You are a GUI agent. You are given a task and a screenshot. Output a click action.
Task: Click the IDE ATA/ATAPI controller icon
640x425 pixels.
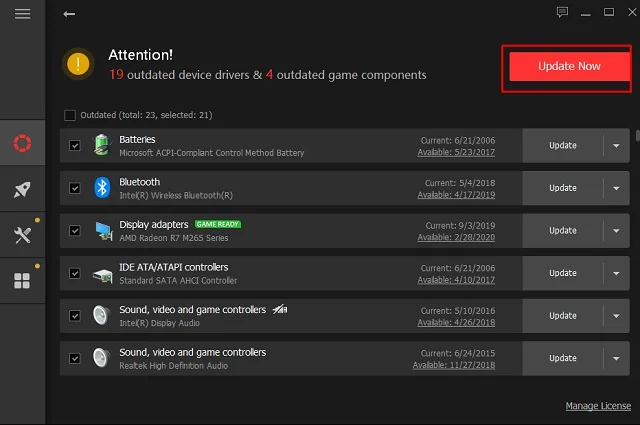(102, 276)
